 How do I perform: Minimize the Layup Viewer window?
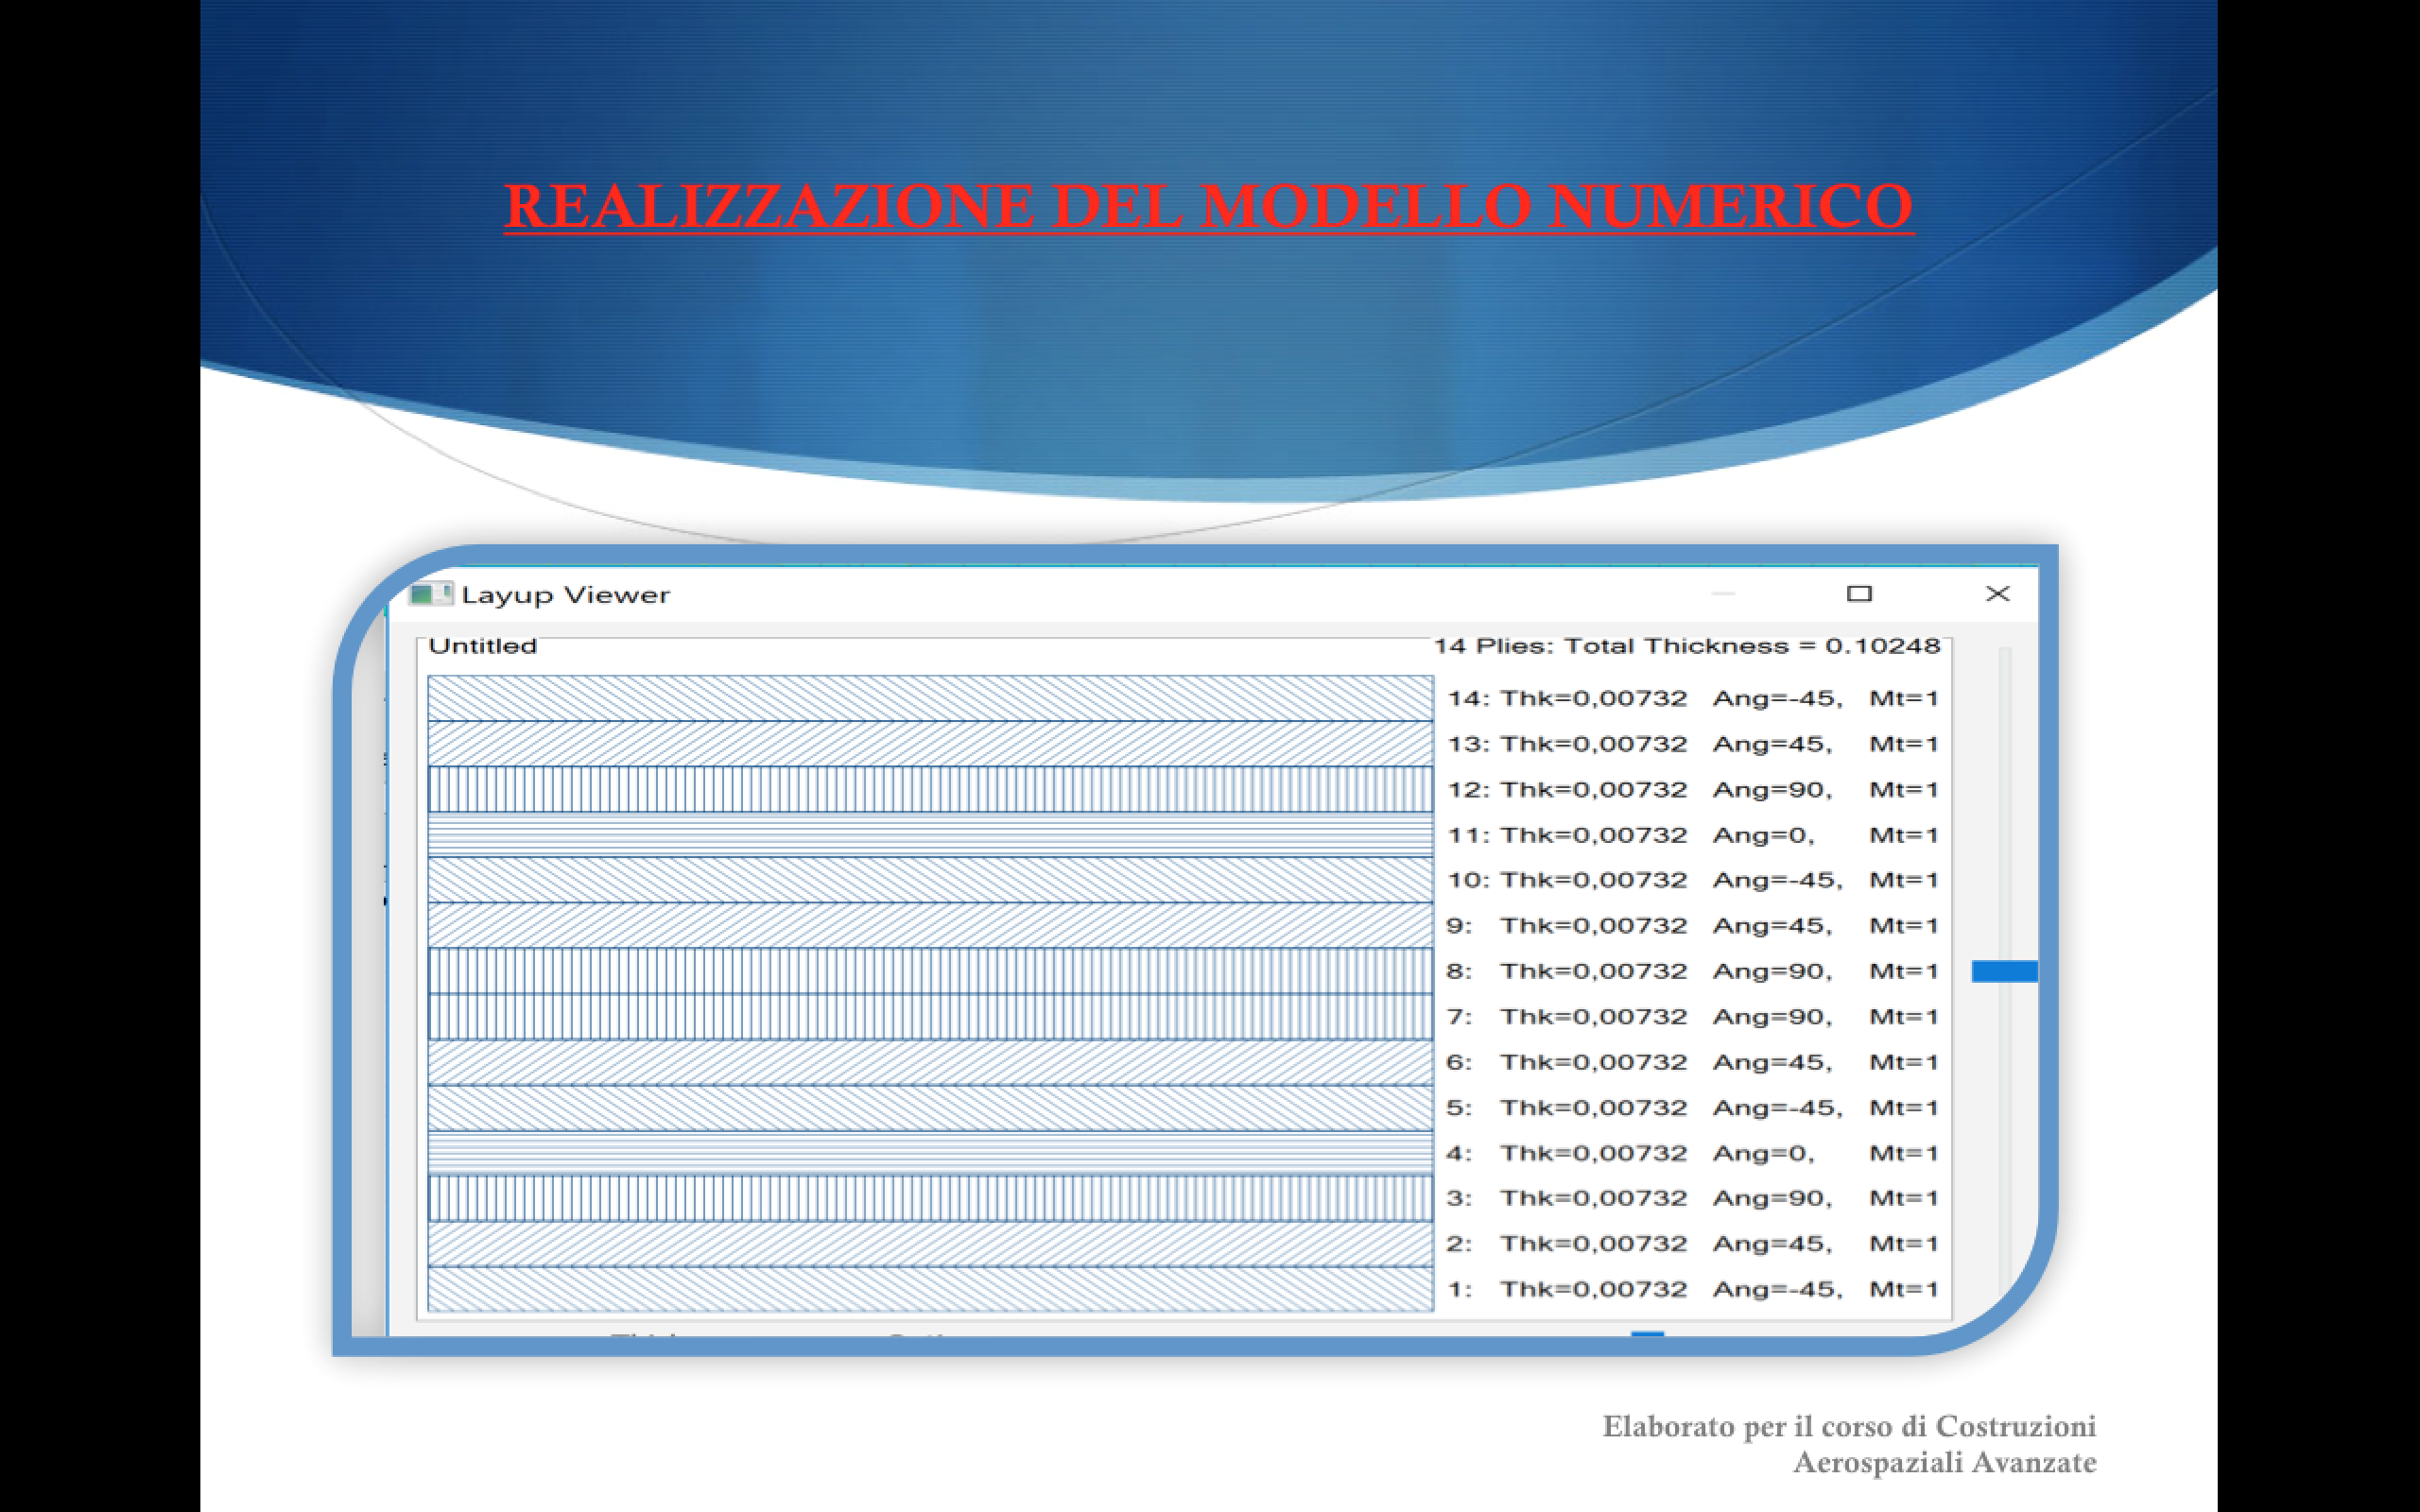(1723, 594)
